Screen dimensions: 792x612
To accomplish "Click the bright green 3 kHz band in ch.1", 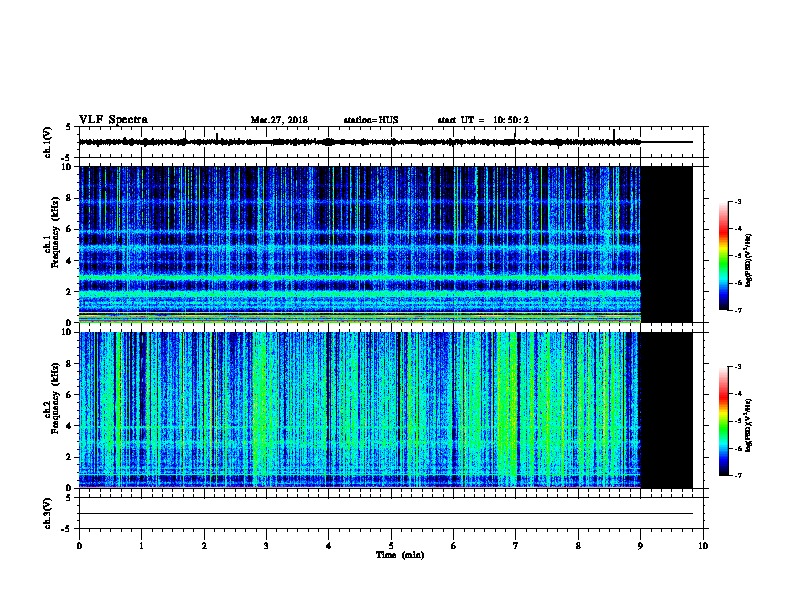I will pyautogui.click(x=360, y=278).
